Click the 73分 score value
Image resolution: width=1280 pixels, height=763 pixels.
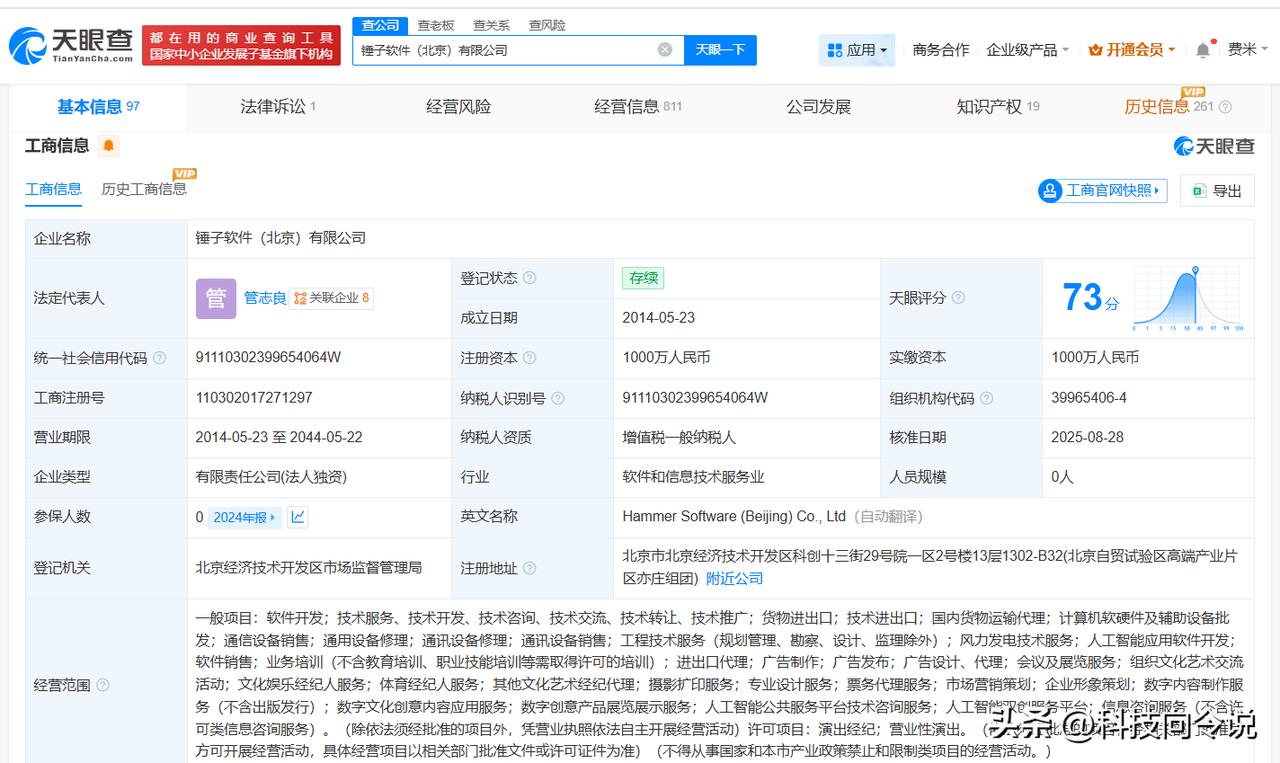click(1090, 298)
